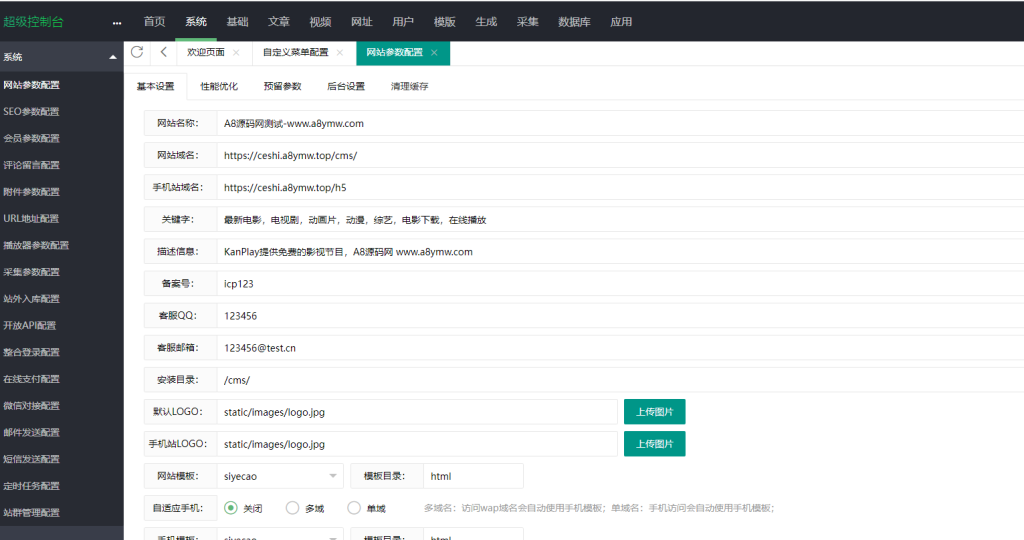Screen dimensions: 1024x540
Task: Click 上传图片 for 默认LOGO
Action: (654, 412)
